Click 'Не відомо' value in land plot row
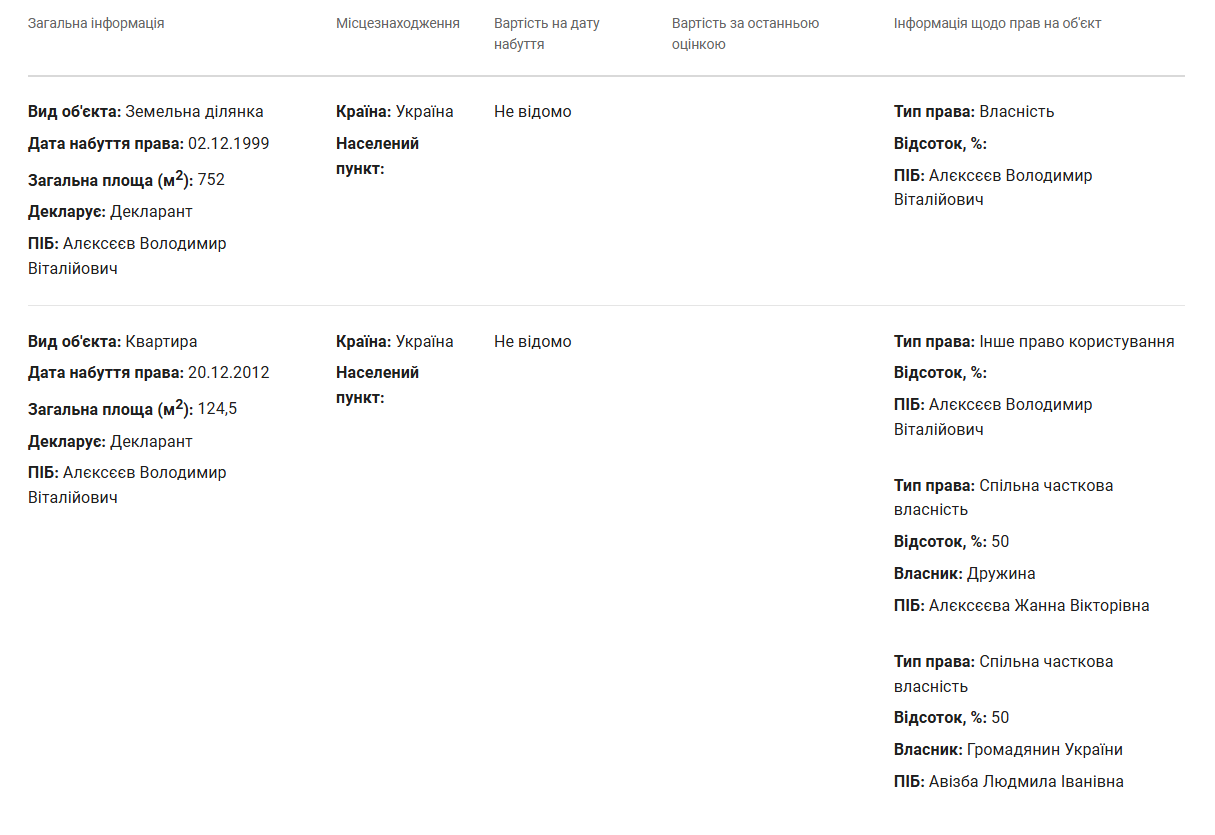1215x835 pixels. point(533,112)
